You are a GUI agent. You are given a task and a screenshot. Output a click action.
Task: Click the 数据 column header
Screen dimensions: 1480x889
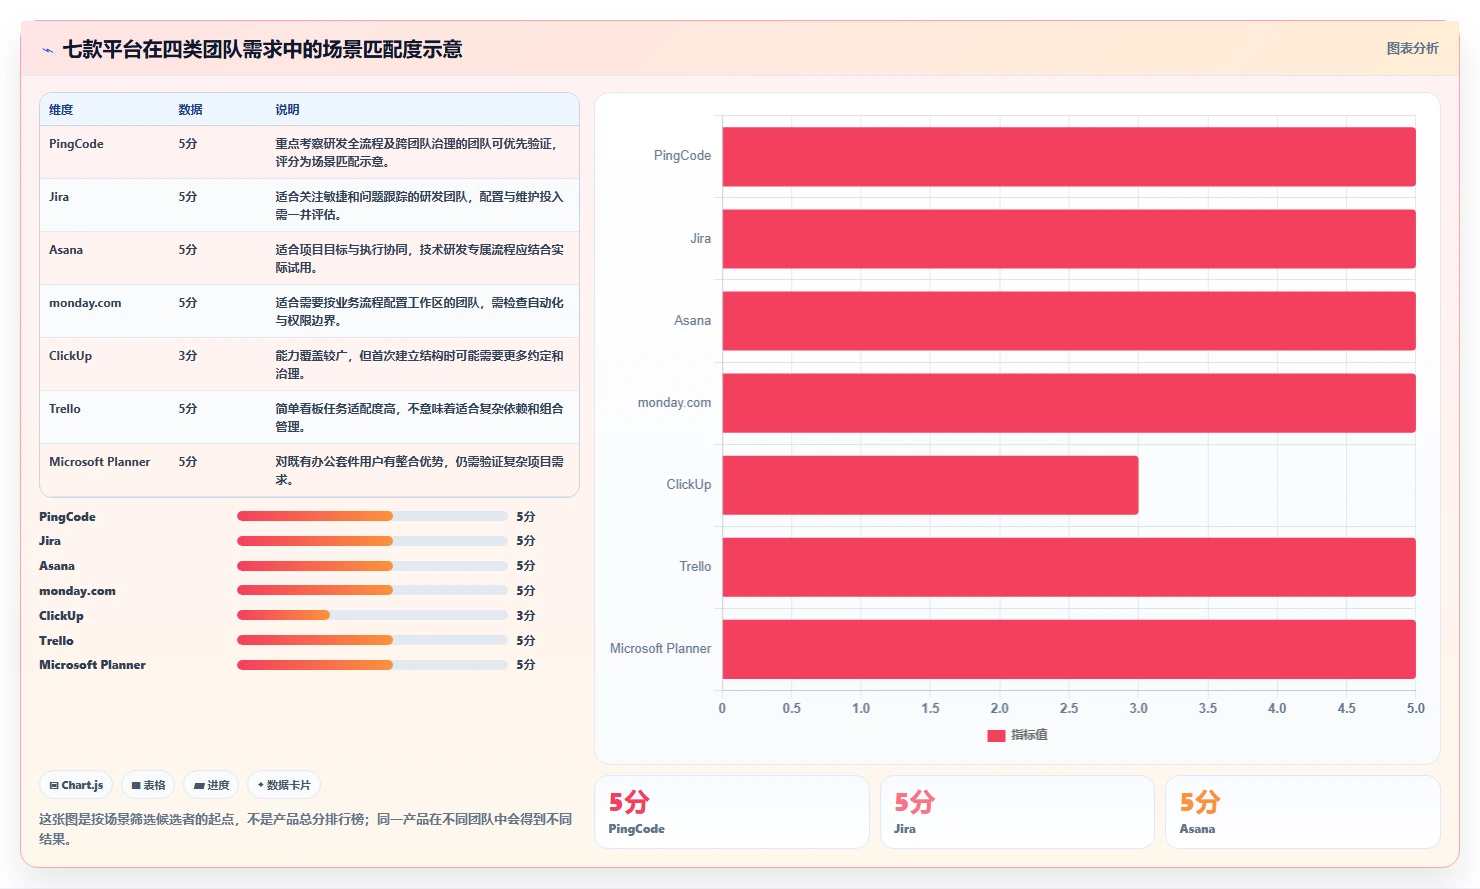(190, 110)
